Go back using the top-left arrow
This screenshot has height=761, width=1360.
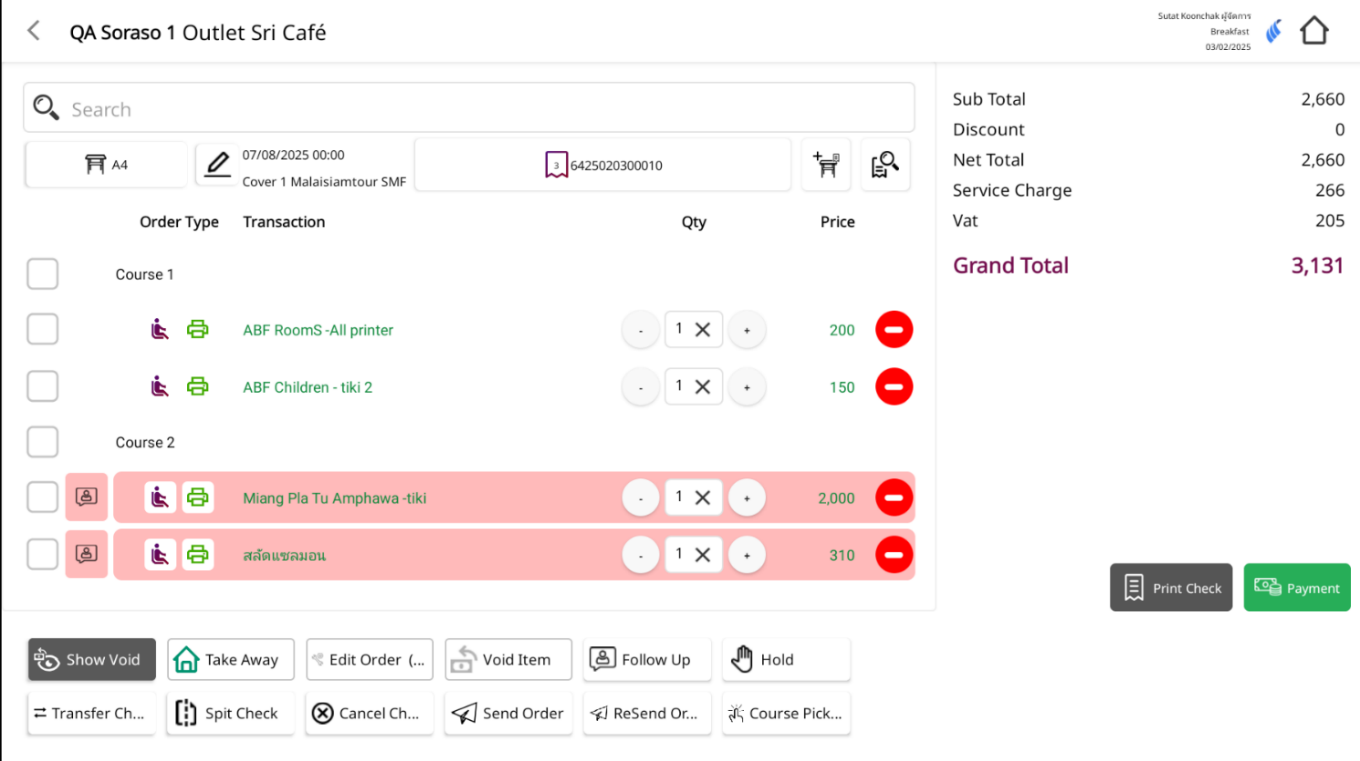(x=34, y=31)
